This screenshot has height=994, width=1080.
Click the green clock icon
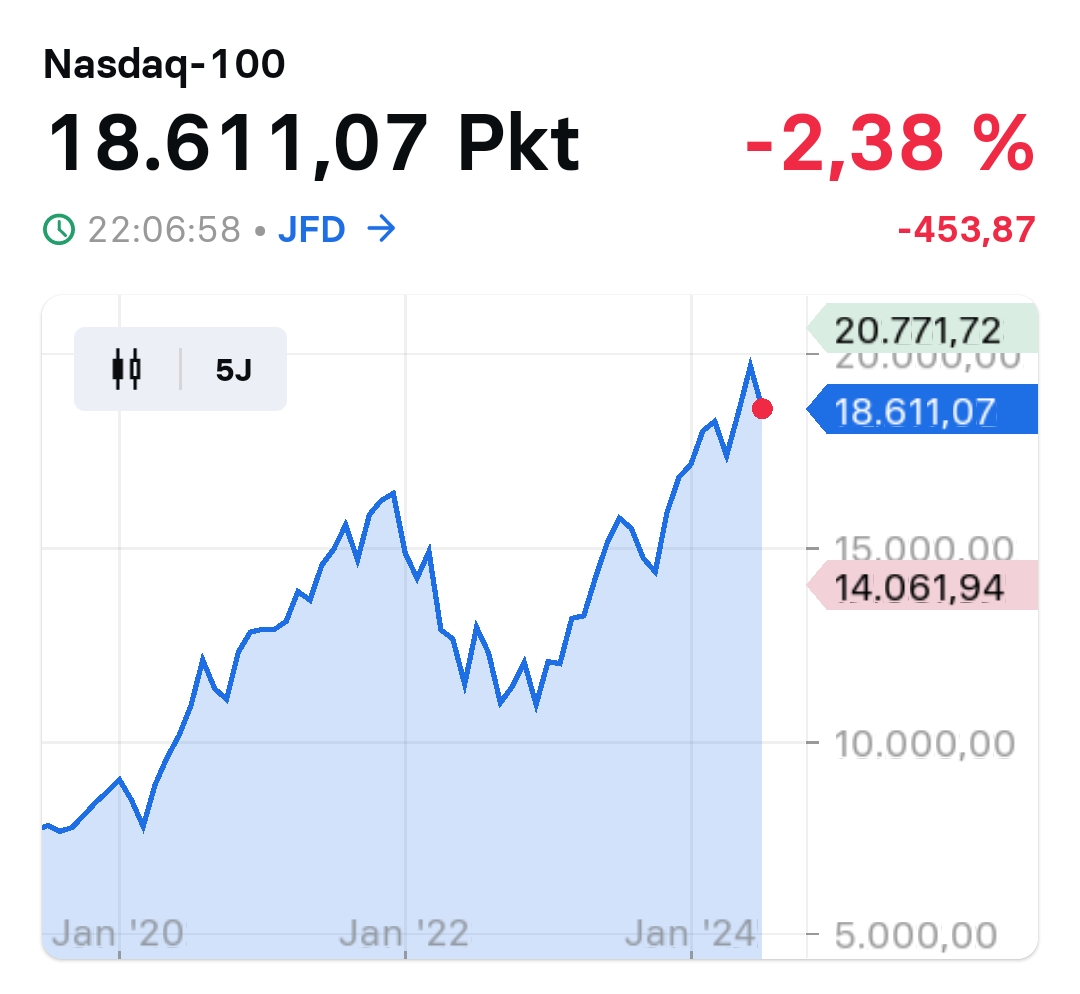point(59,230)
